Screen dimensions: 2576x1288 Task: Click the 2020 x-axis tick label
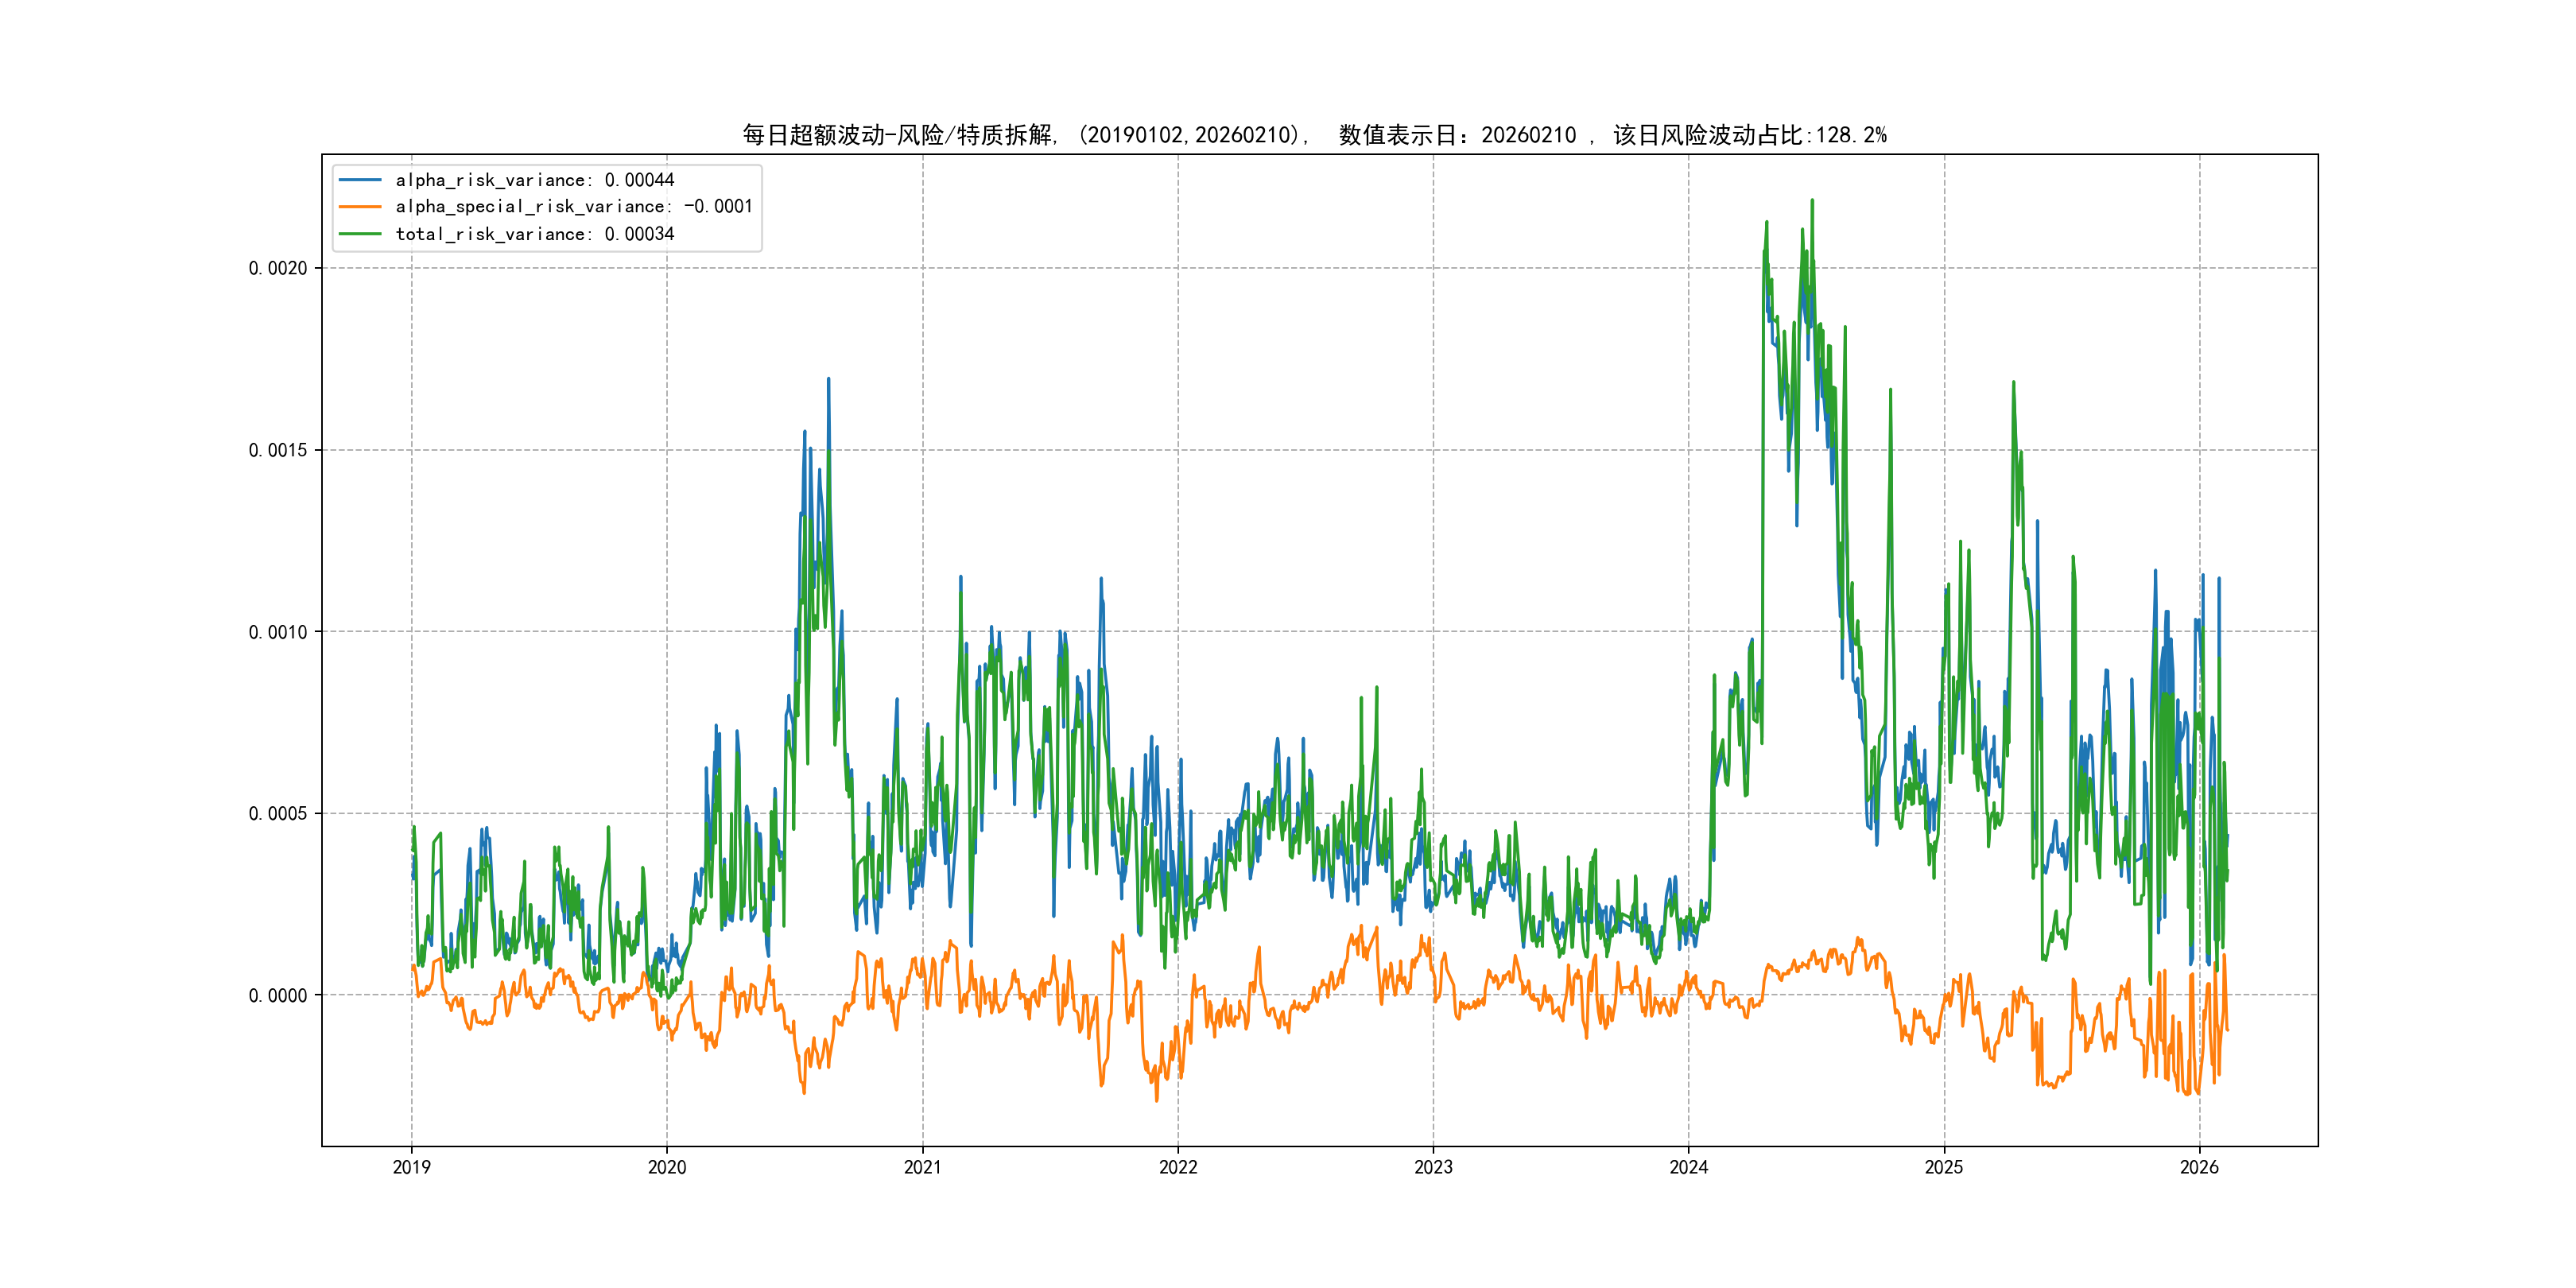click(x=667, y=1167)
